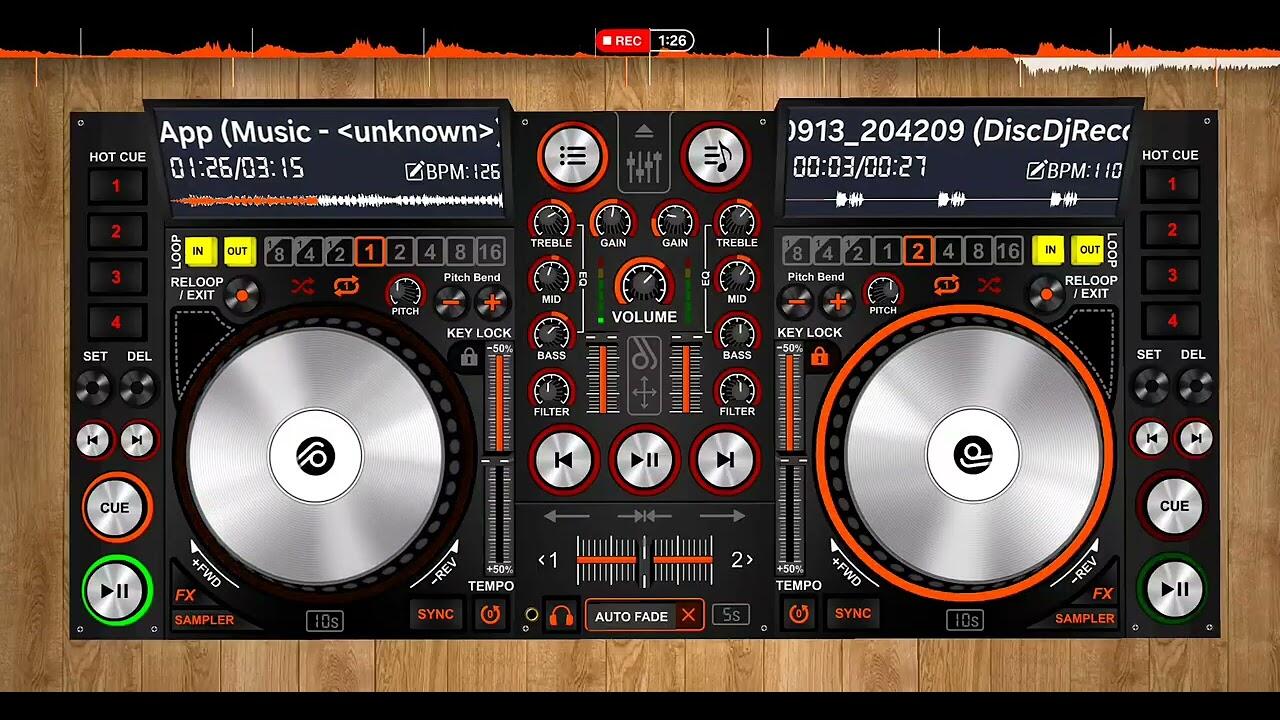Expand the 5s auto fade duration selector
Screen dimensions: 1280x720
(731, 615)
